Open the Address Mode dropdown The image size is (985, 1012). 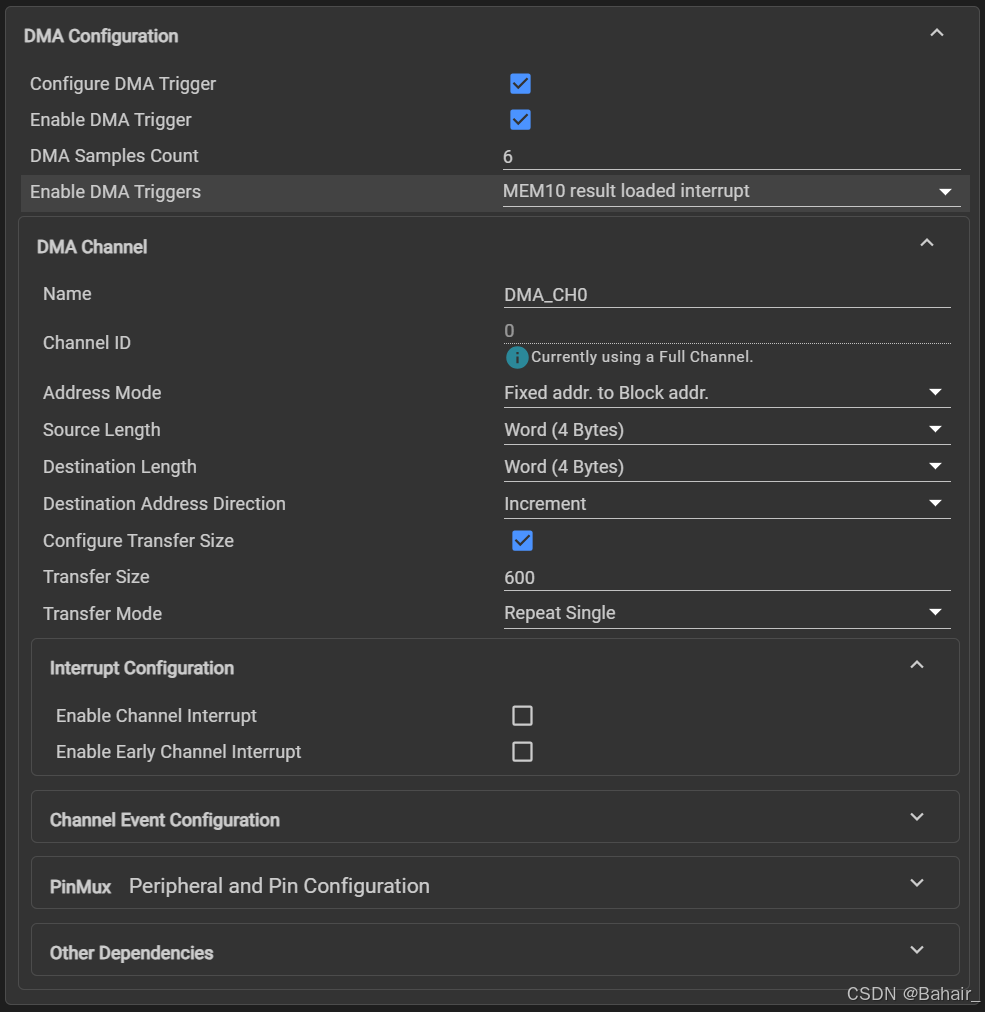tap(726, 393)
